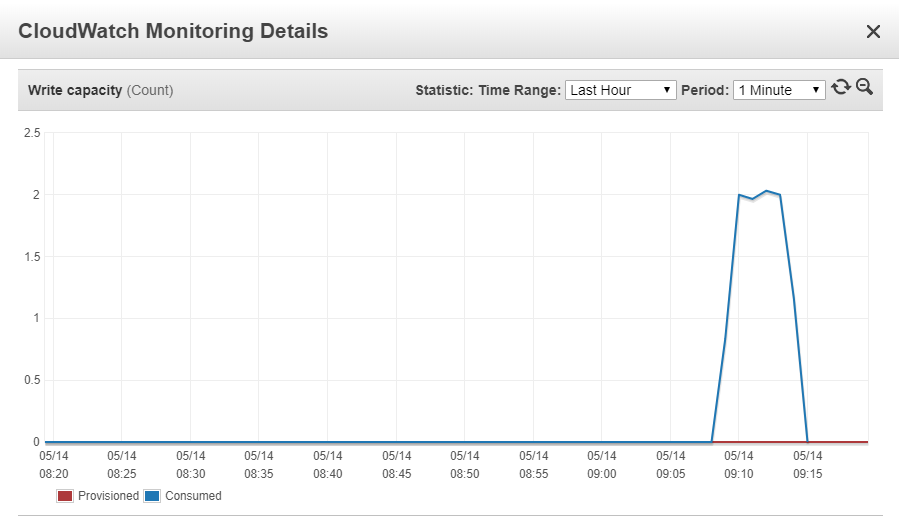The height and width of the screenshot is (519, 899).
Task: Click the red Provisioned legend swatch
Action: point(65,496)
